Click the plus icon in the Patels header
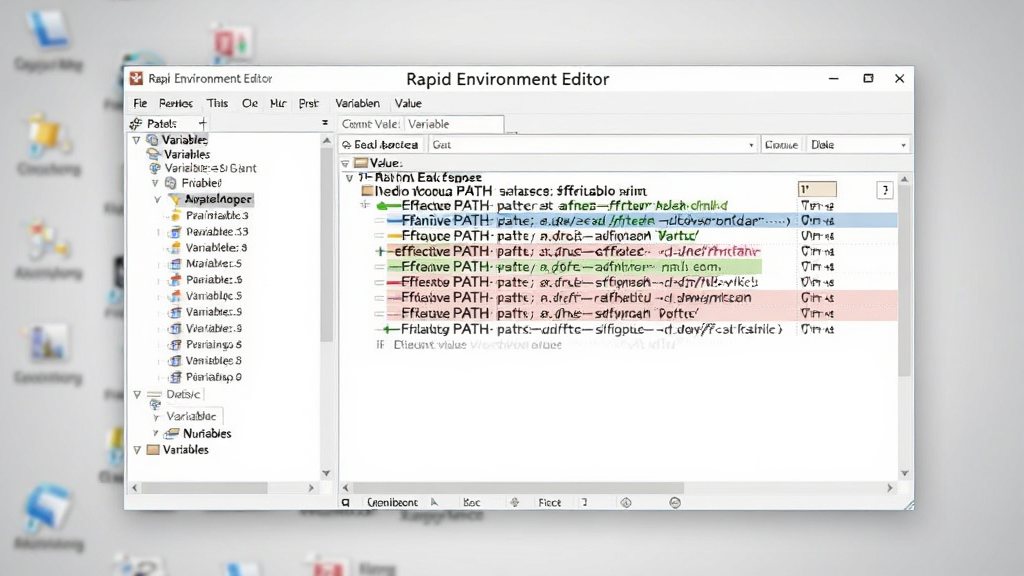The image size is (1024, 576). 202,123
